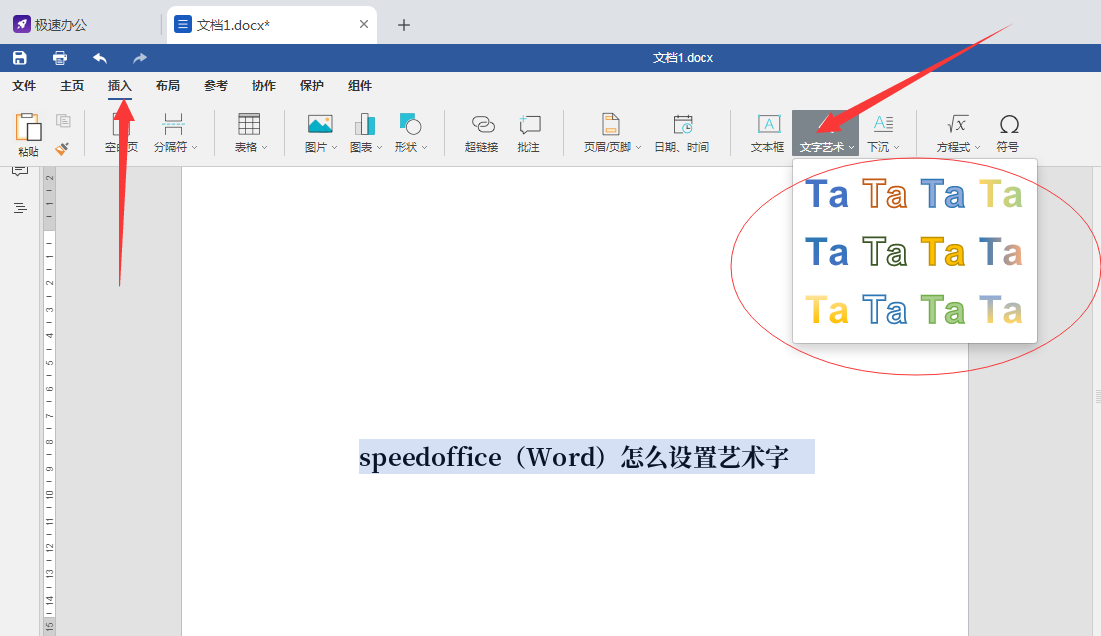The width and height of the screenshot is (1101, 636).
Task: Choose faded blue-tan Ta in third row
Action: point(1001,310)
